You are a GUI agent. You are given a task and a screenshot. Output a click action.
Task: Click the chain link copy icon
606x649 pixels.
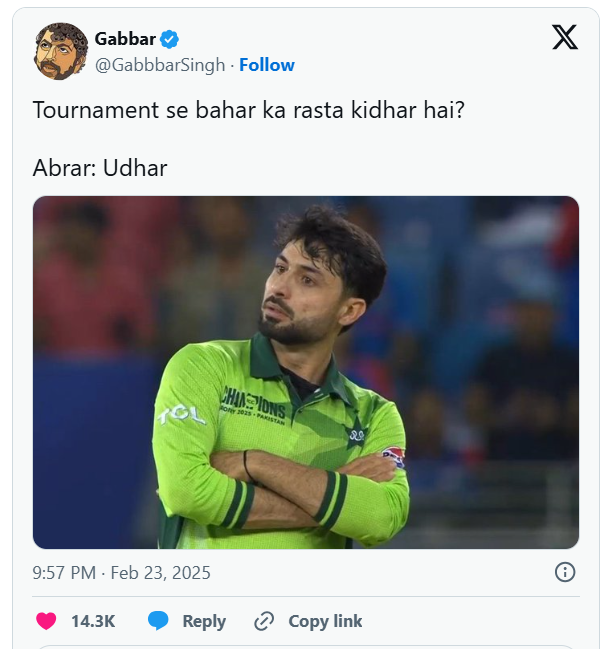point(264,621)
